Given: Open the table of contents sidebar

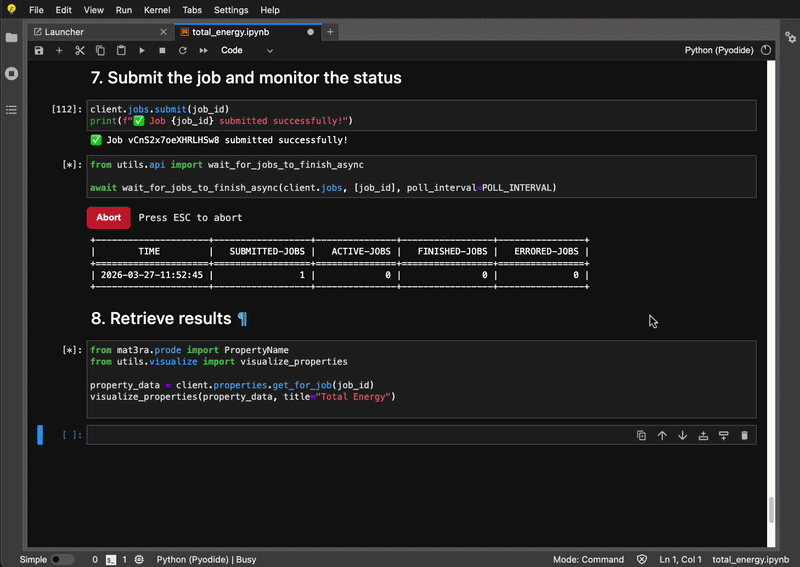Looking at the screenshot, I should tap(11, 110).
